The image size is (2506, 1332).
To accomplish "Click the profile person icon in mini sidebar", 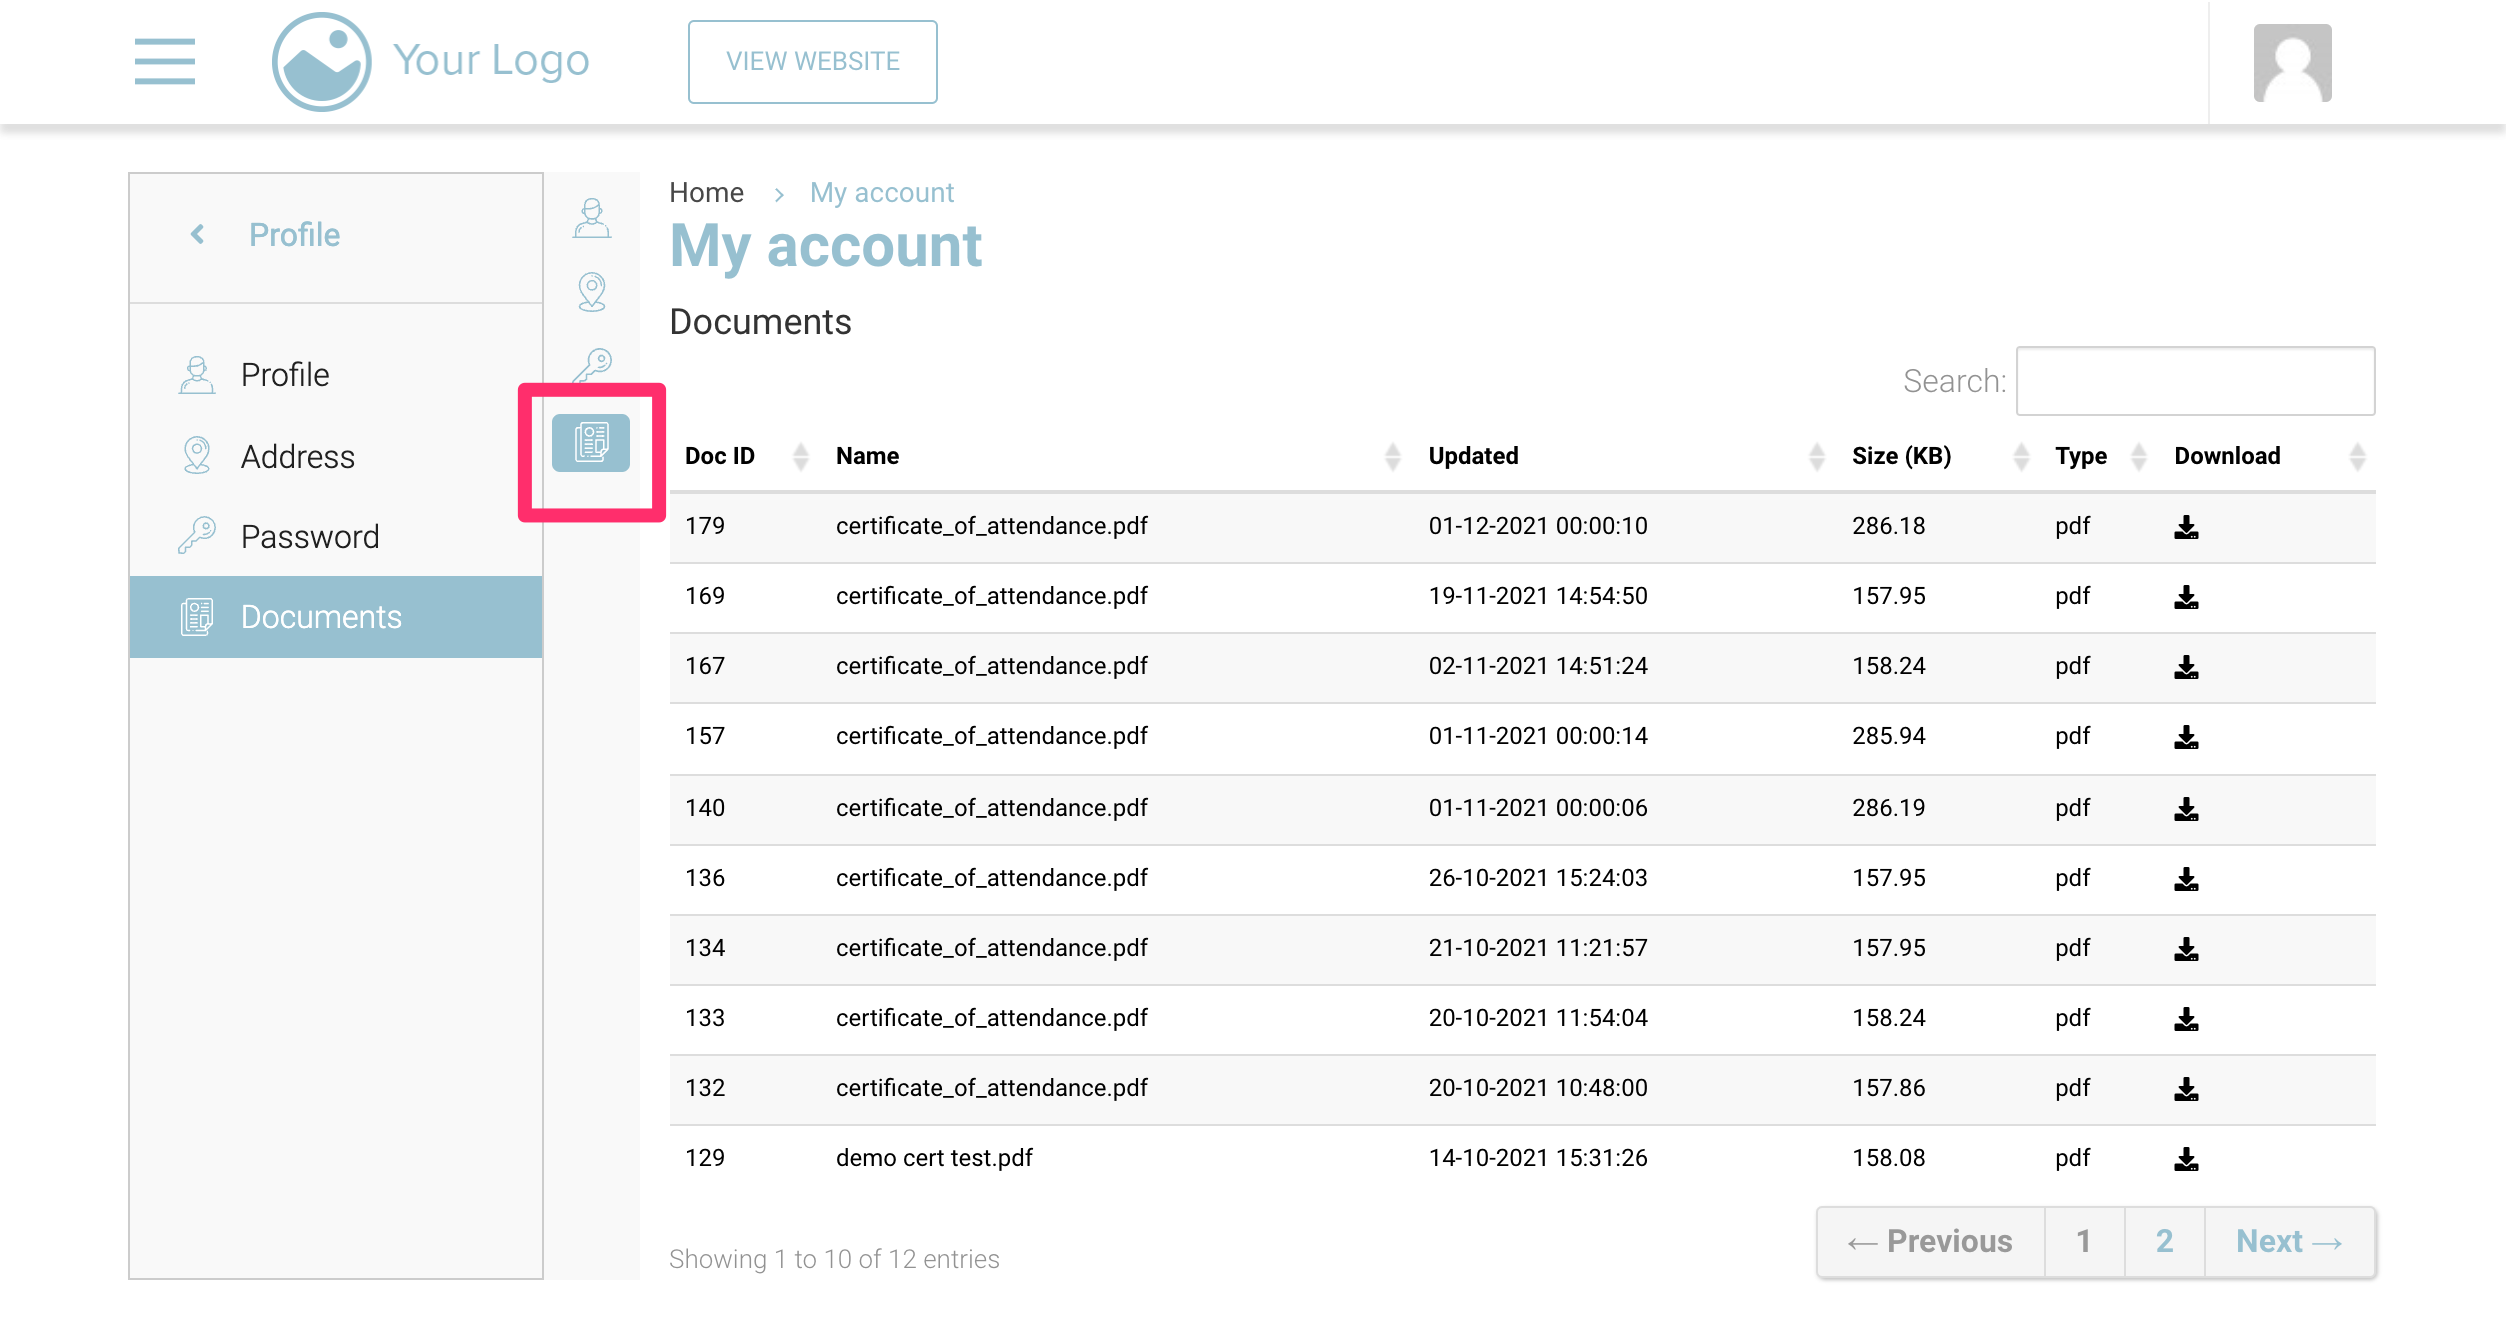I will 592,218.
